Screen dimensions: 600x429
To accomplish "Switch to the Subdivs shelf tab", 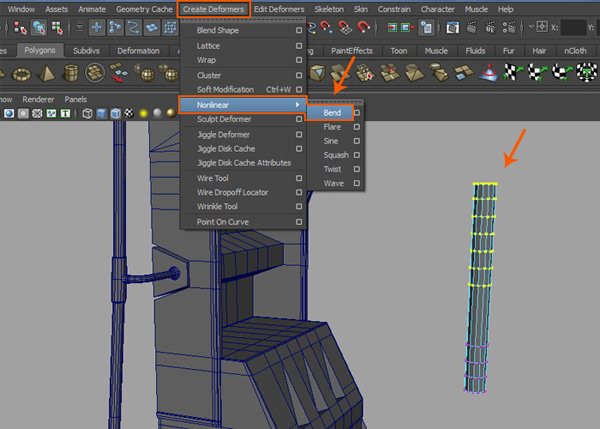I will [x=86, y=51].
